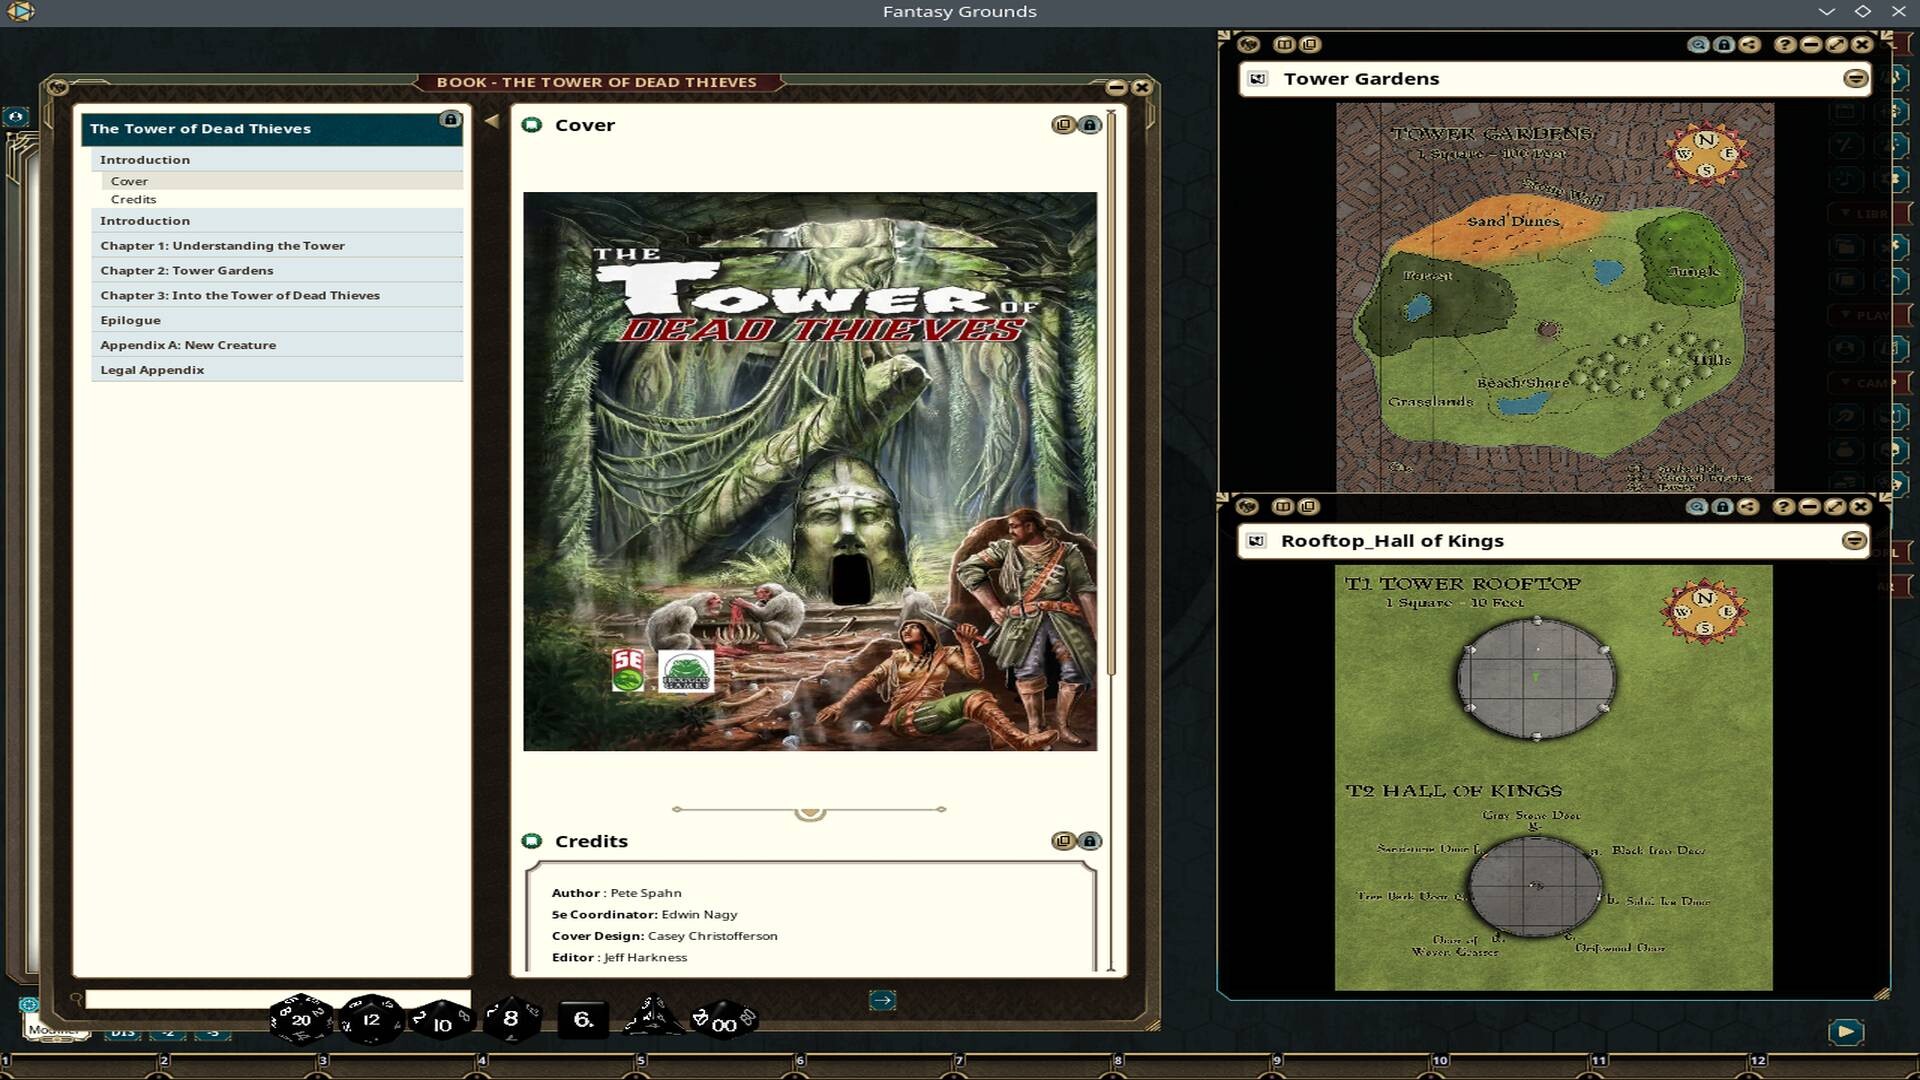Select Chapter 2: Tower Gardens in the contents
The width and height of the screenshot is (1920, 1080).
click(x=186, y=270)
